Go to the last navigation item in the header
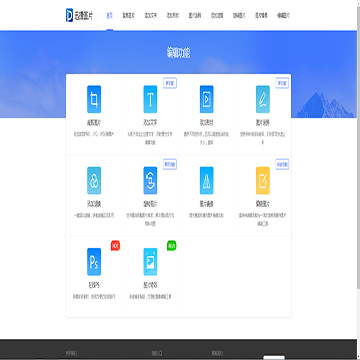The height and width of the screenshot is (360, 360). [283, 16]
